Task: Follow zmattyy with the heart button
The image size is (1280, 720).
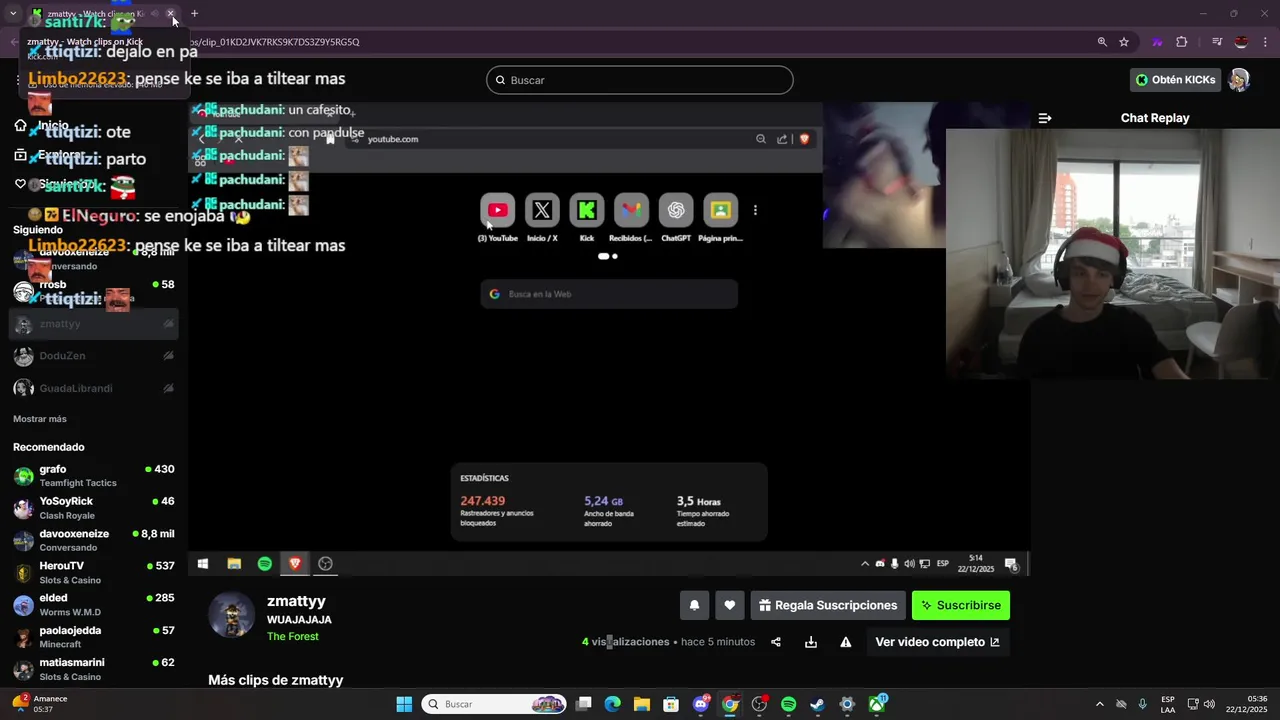Action: click(x=729, y=605)
